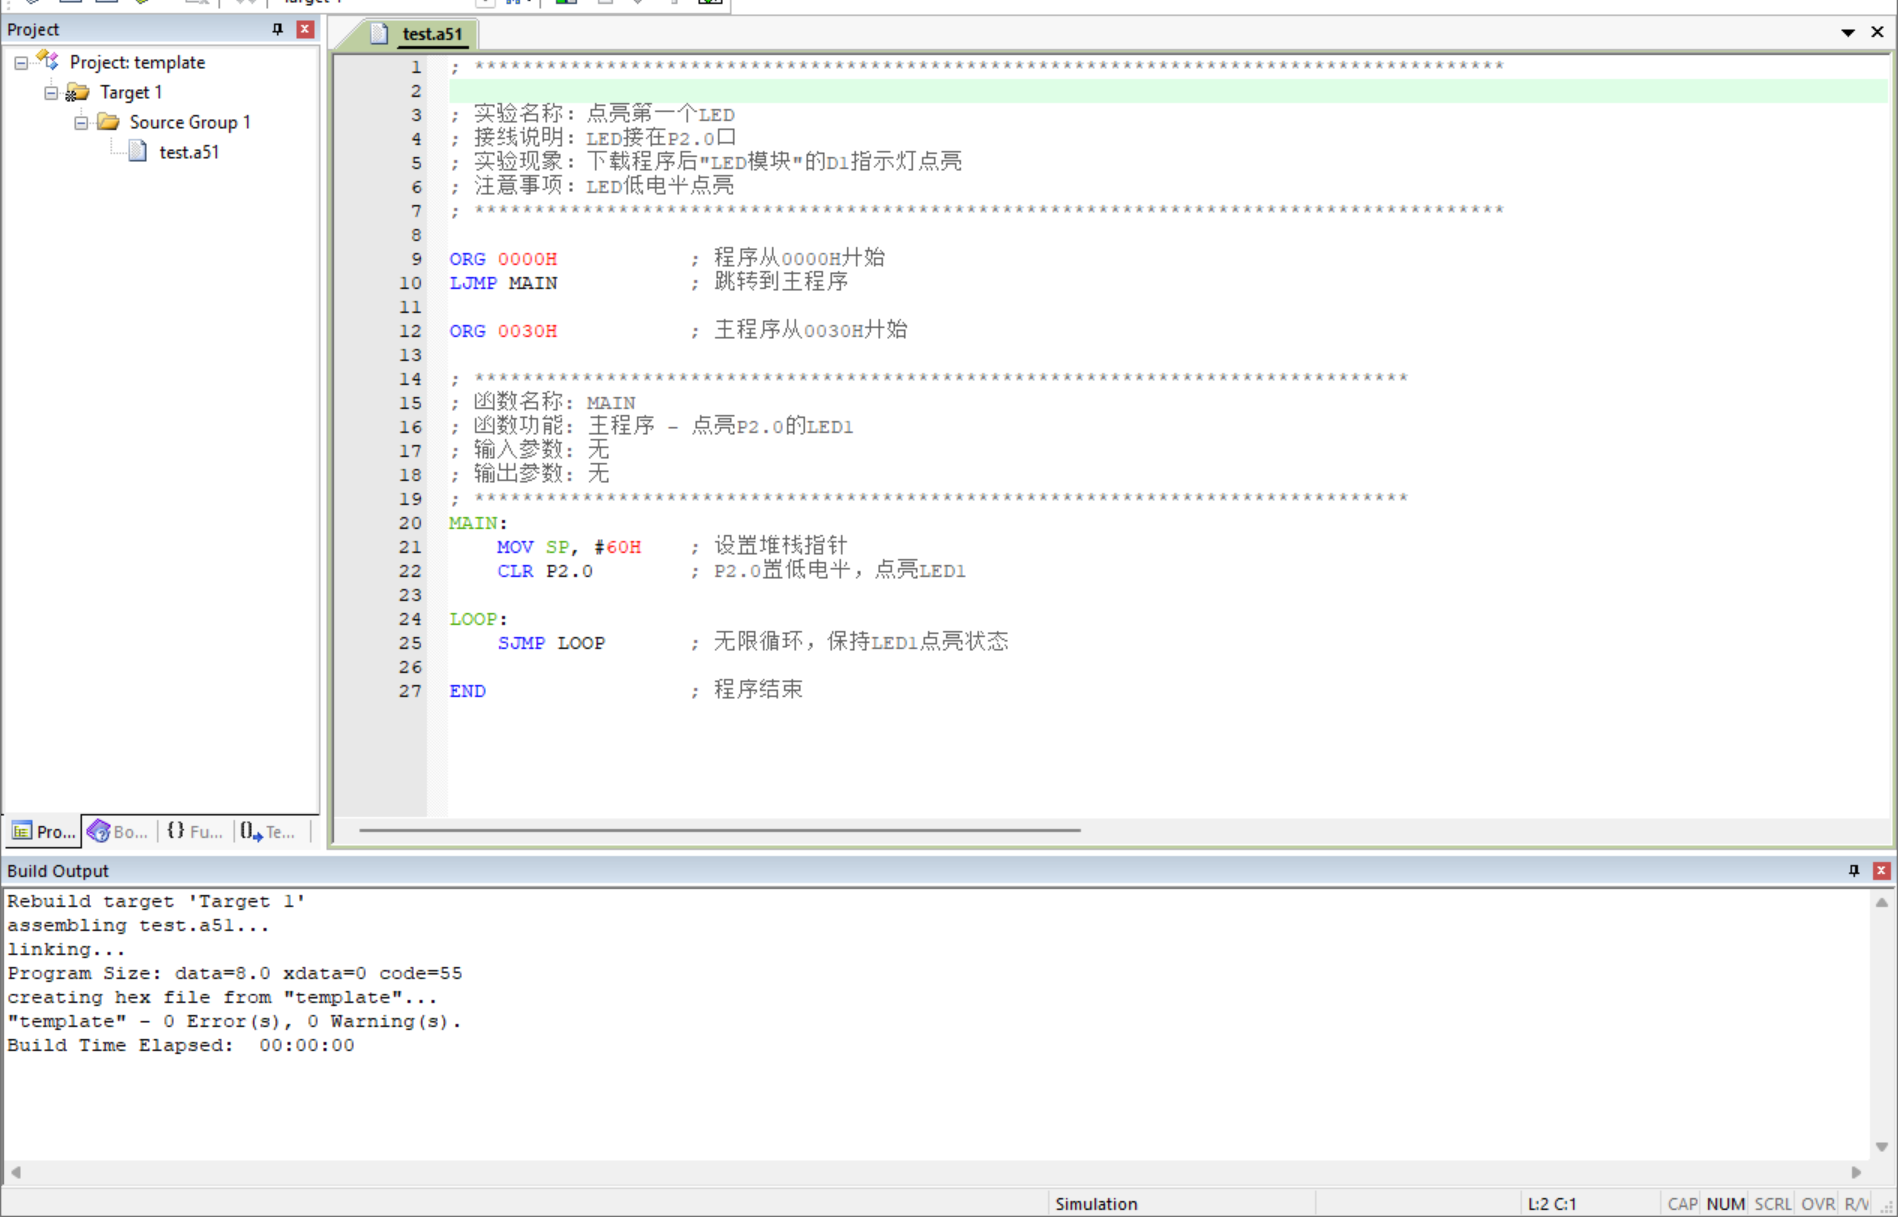1898x1217 pixels.
Task: Collapse the Target 1 tree node
Action: [x=51, y=93]
